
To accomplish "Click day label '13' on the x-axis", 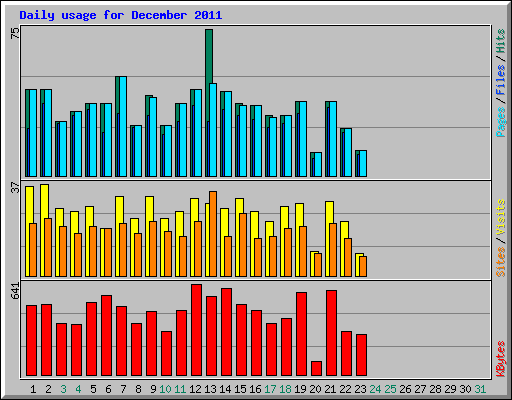I will (210, 389).
